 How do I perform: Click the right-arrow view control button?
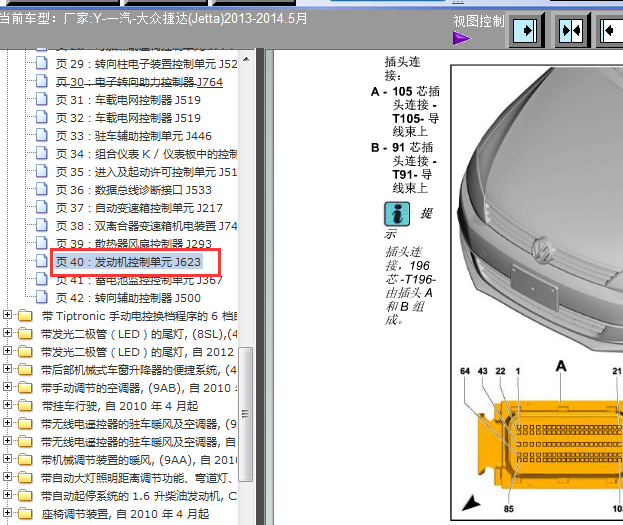point(526,31)
